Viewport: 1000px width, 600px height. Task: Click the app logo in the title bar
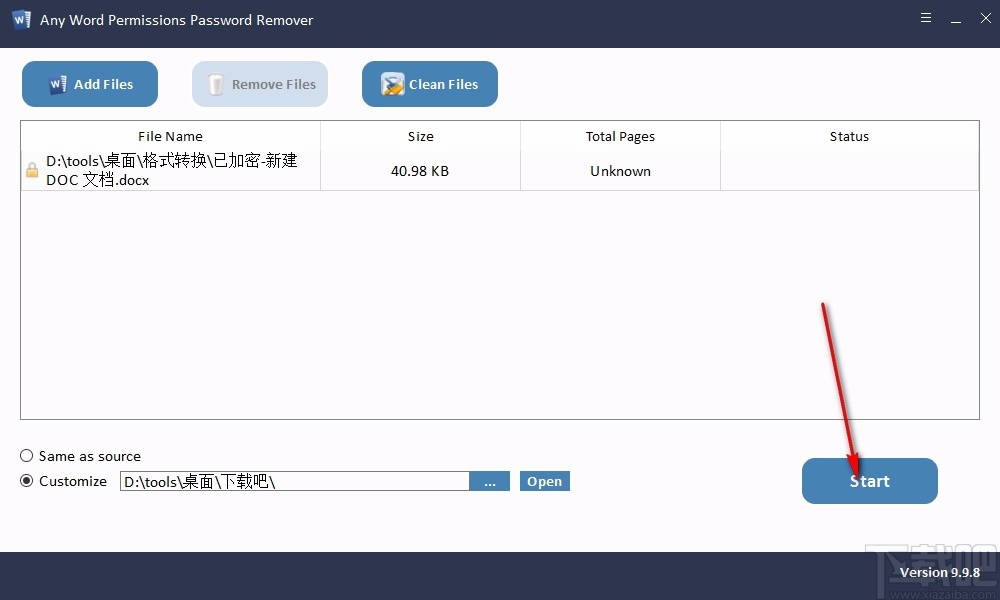pyautogui.click(x=20, y=18)
